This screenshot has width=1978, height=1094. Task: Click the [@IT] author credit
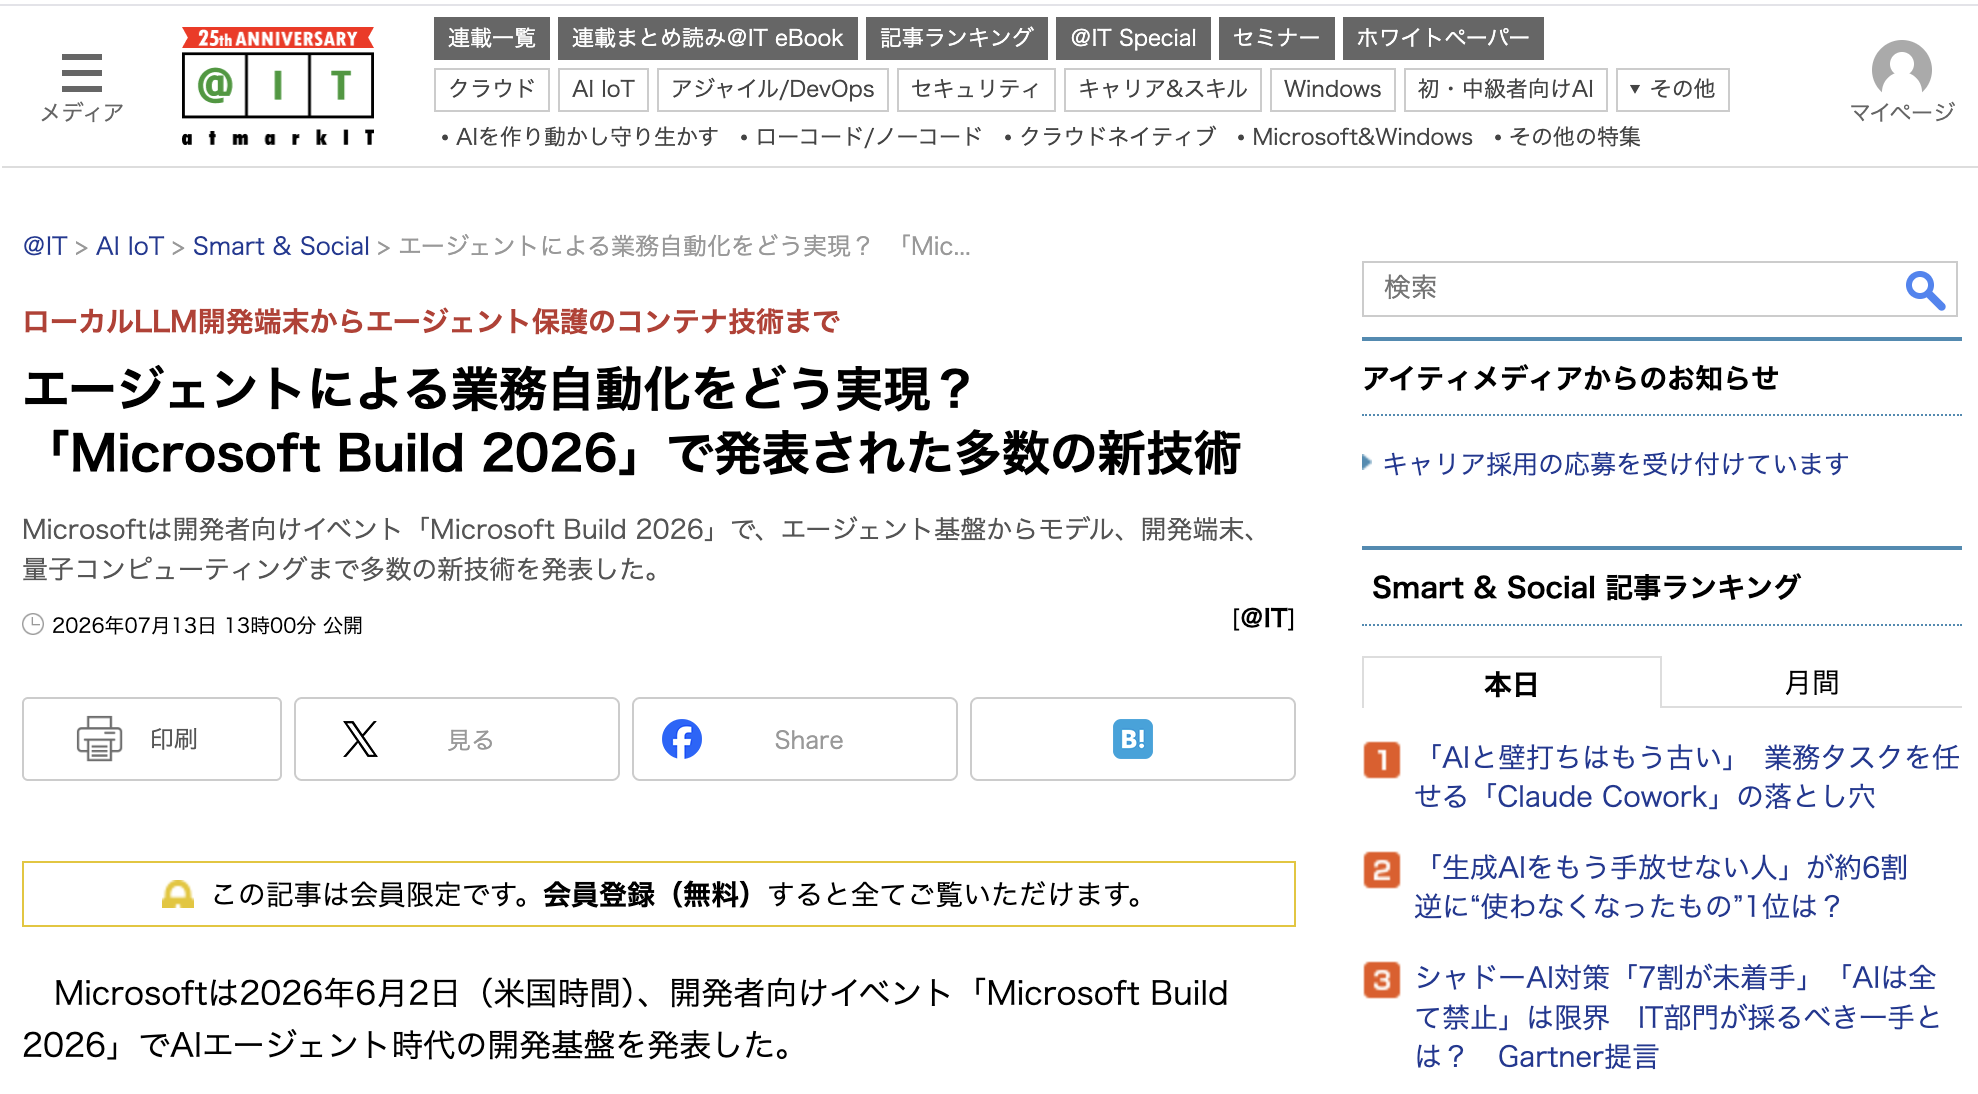pyautogui.click(x=1263, y=618)
